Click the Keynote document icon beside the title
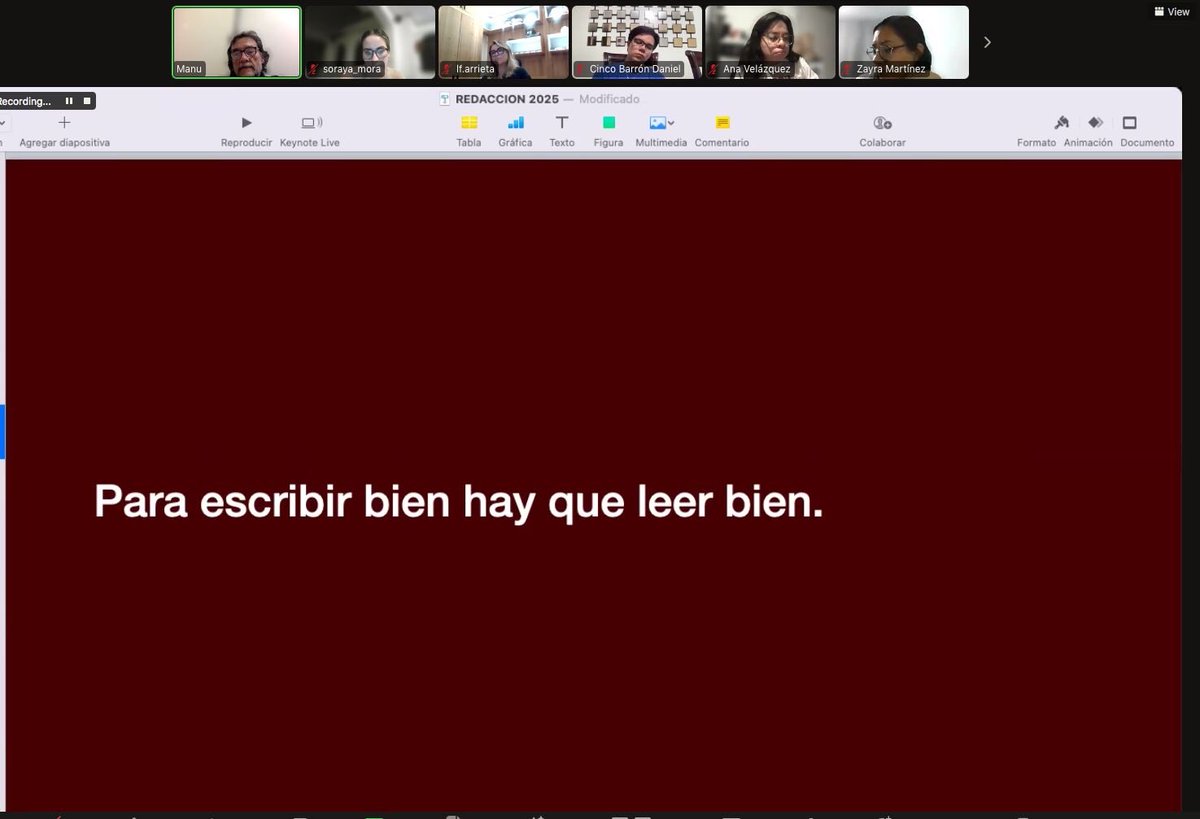 445,99
